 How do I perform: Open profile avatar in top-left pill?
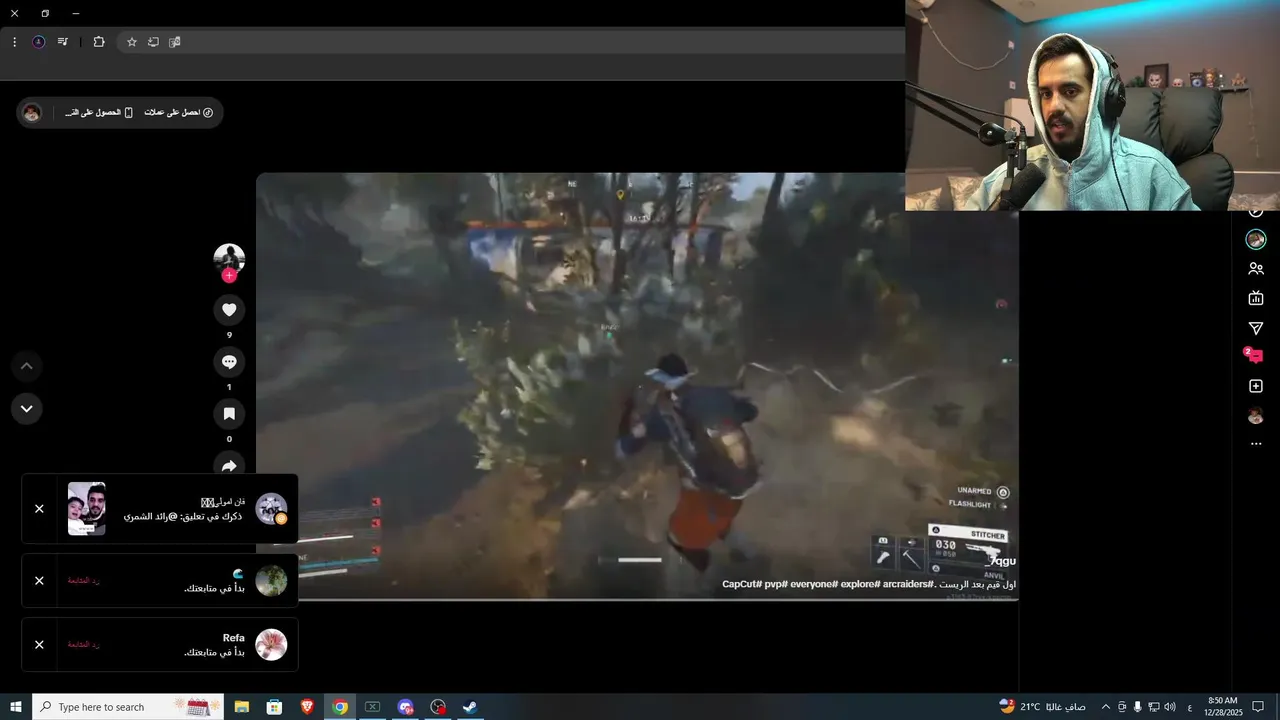tap(32, 113)
